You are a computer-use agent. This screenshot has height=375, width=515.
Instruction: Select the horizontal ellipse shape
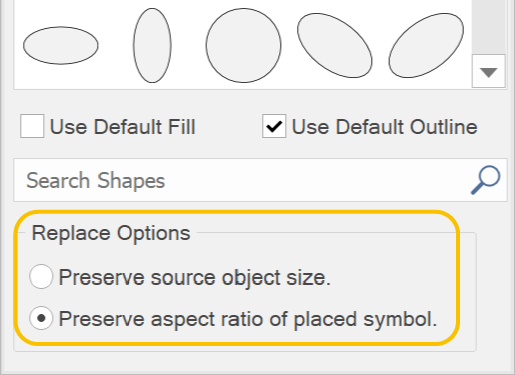[61, 45]
